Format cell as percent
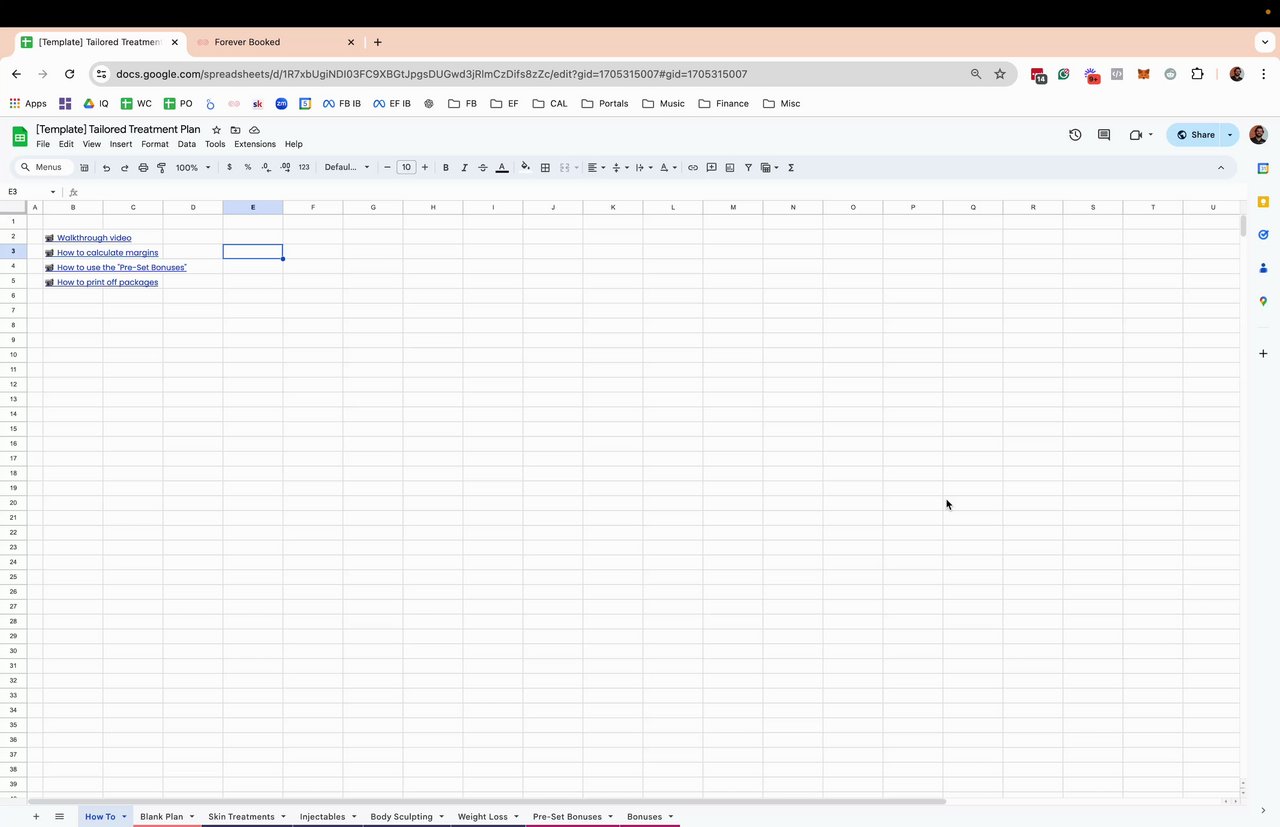The height and width of the screenshot is (827, 1280). [248, 168]
